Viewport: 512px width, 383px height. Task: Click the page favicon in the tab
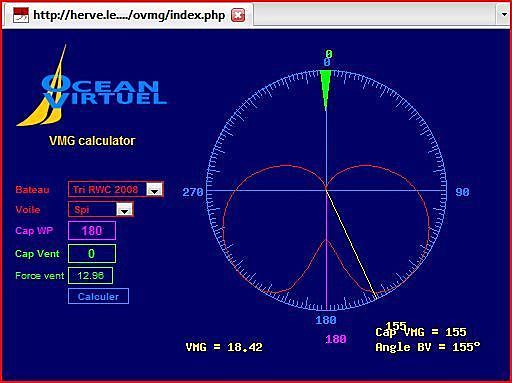click(x=21, y=15)
